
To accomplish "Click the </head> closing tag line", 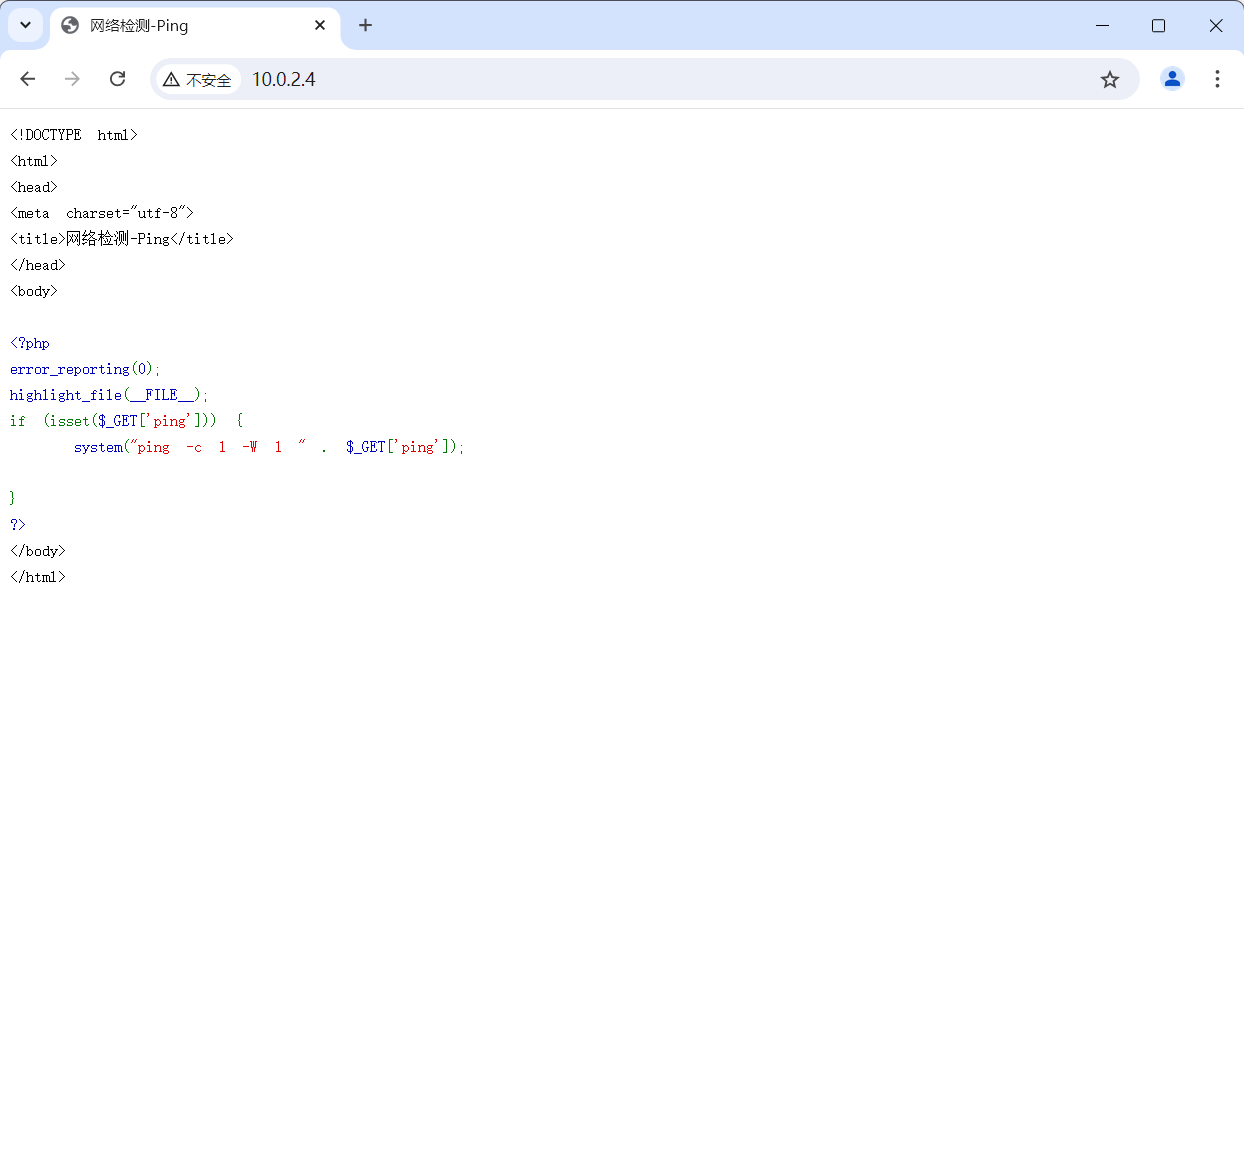I will pos(38,265).
